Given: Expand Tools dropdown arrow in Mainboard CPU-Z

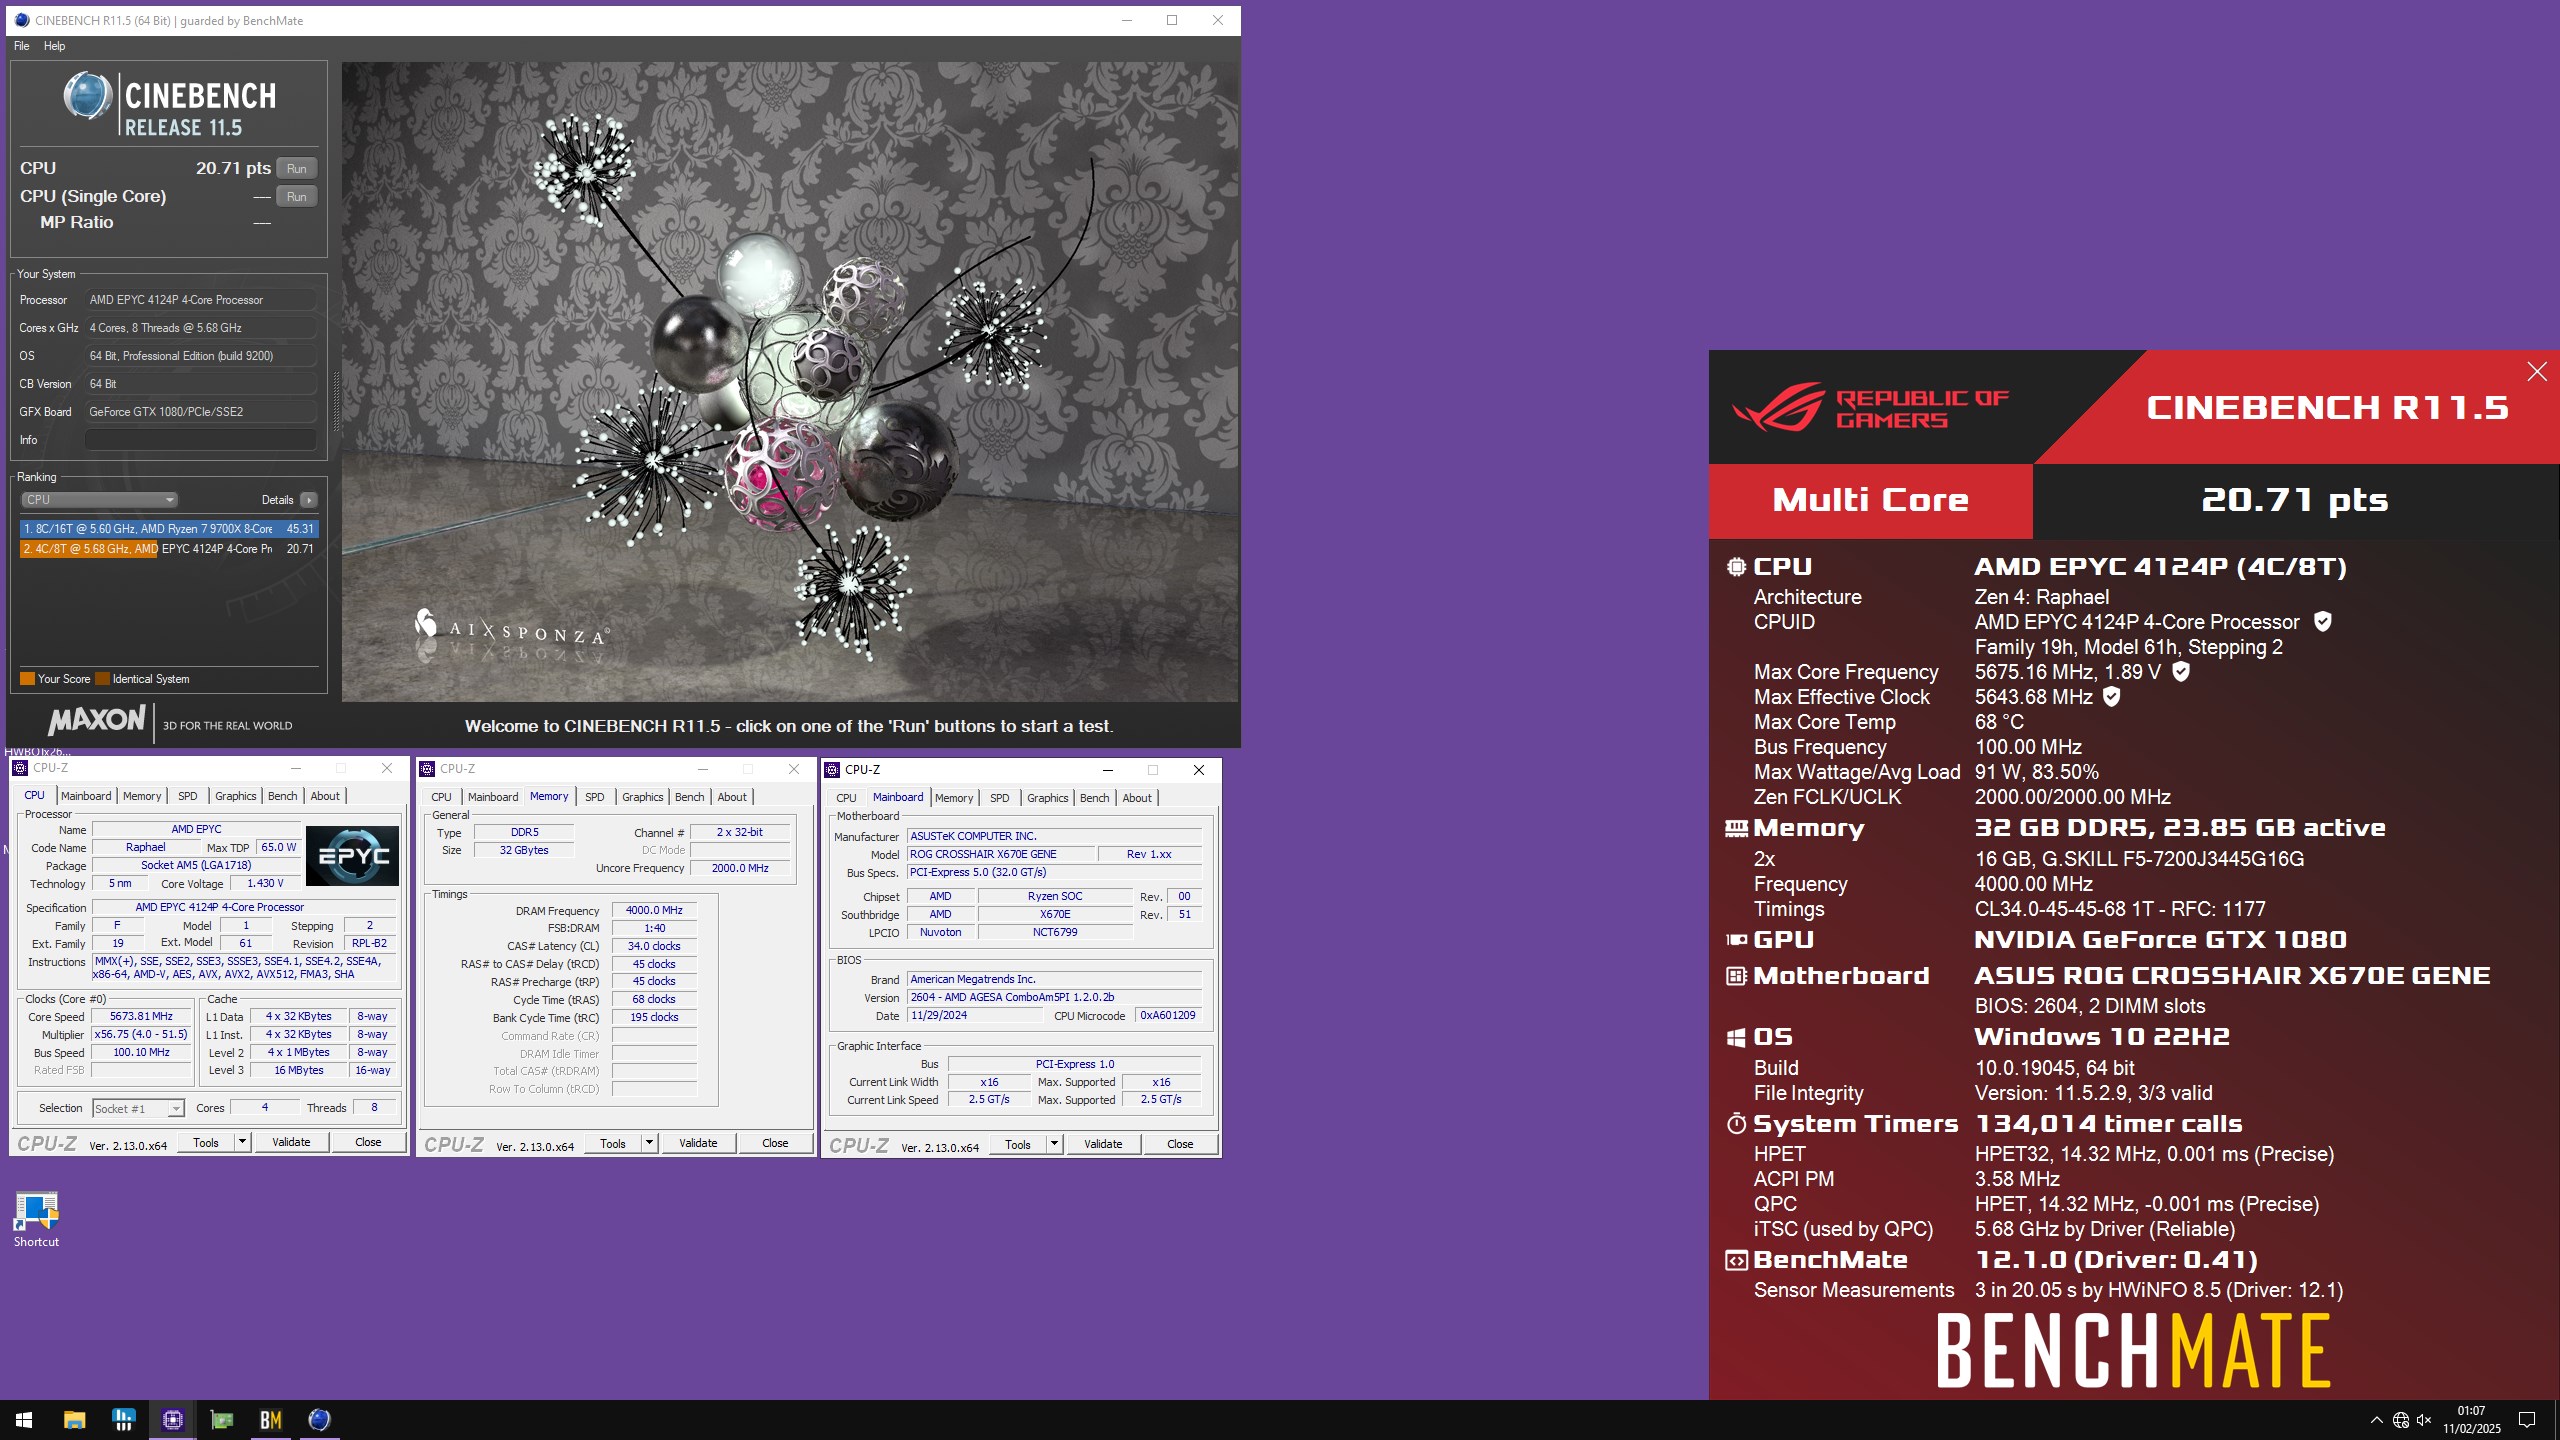Looking at the screenshot, I should (x=1054, y=1144).
